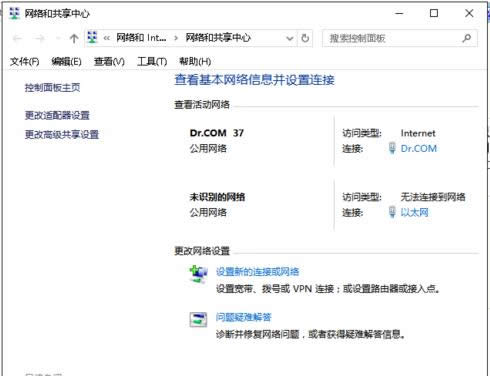The height and width of the screenshot is (376, 490).
Task: Click the 网络和 Int... breadcrumb
Action: click(141, 38)
